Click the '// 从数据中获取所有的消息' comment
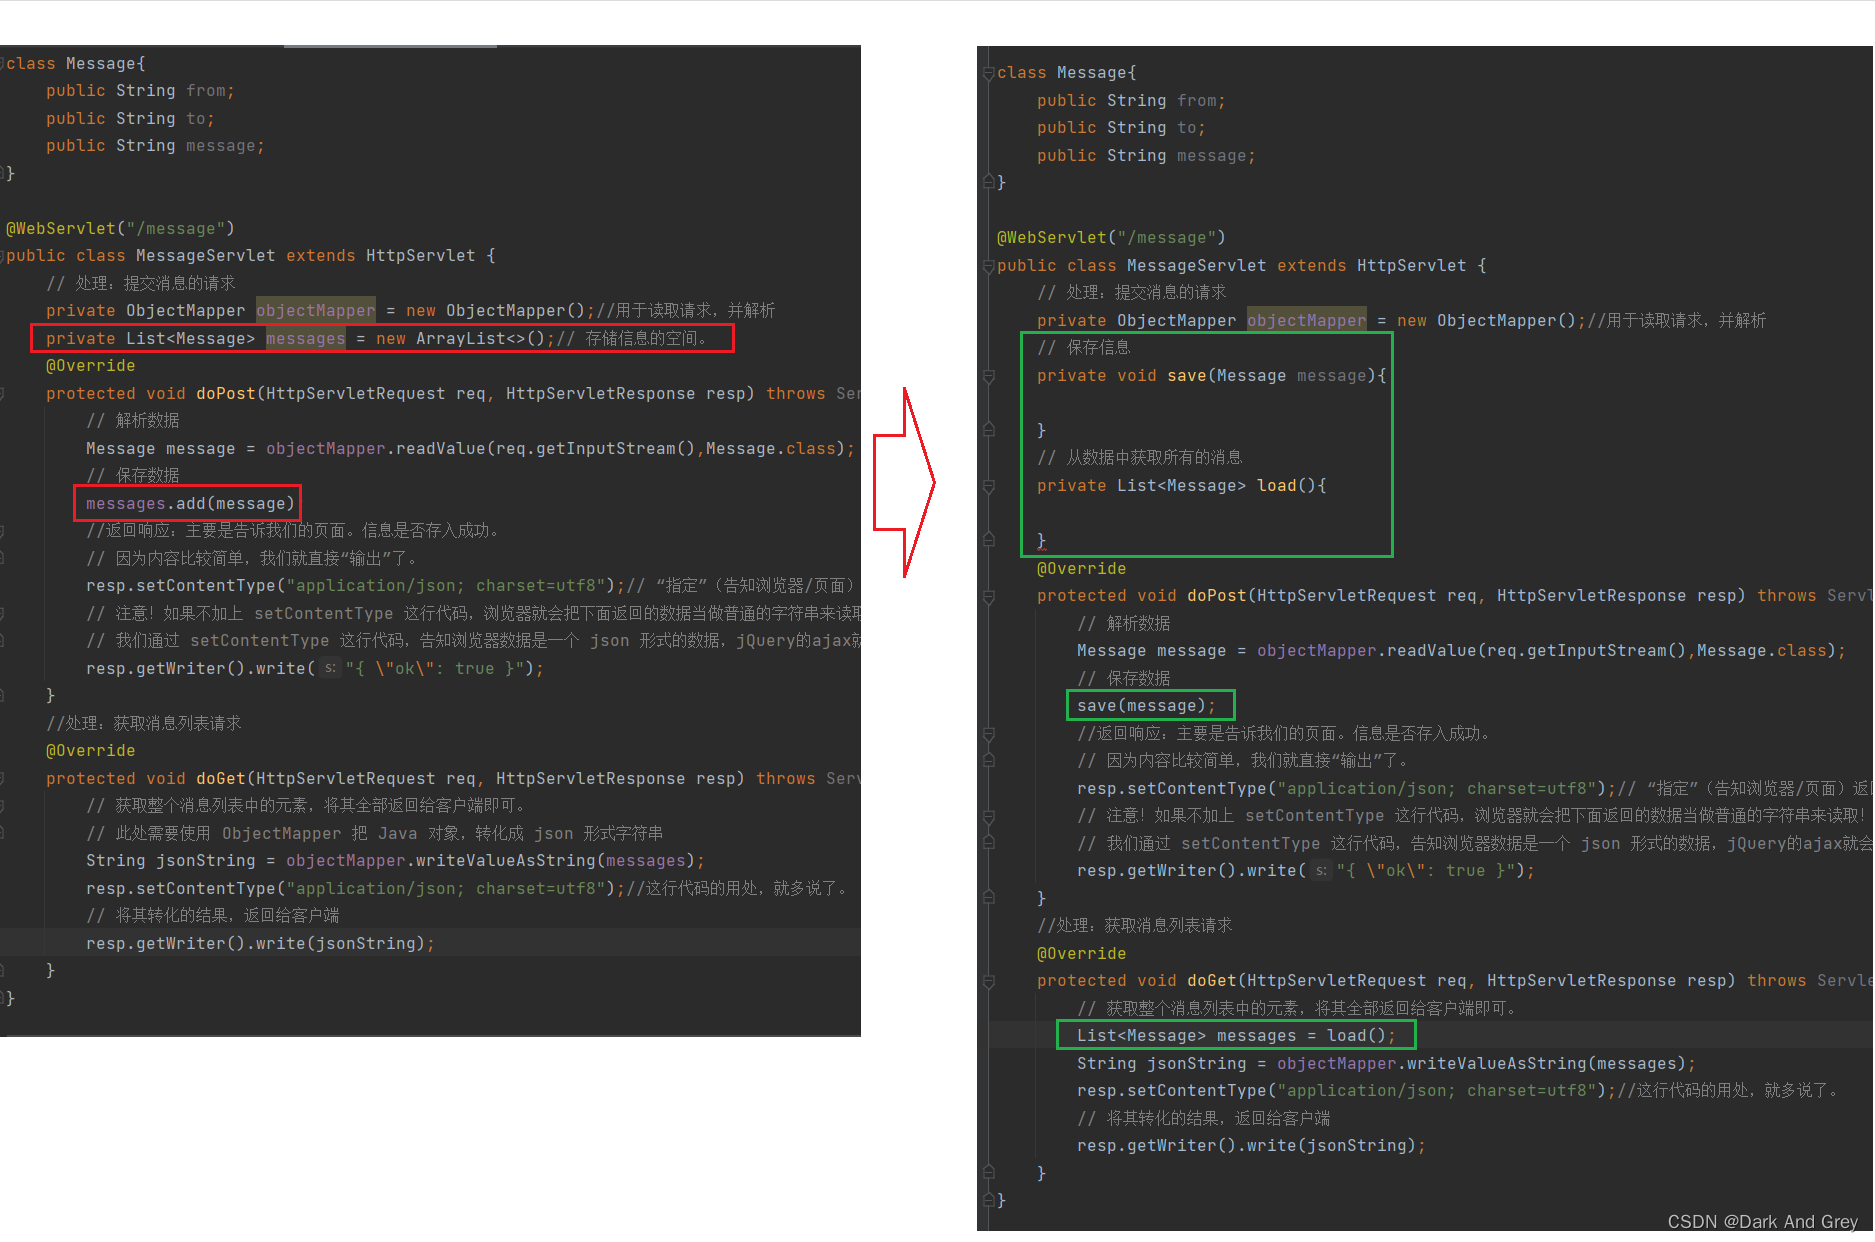The height and width of the screenshot is (1242, 1875). (x=1139, y=458)
